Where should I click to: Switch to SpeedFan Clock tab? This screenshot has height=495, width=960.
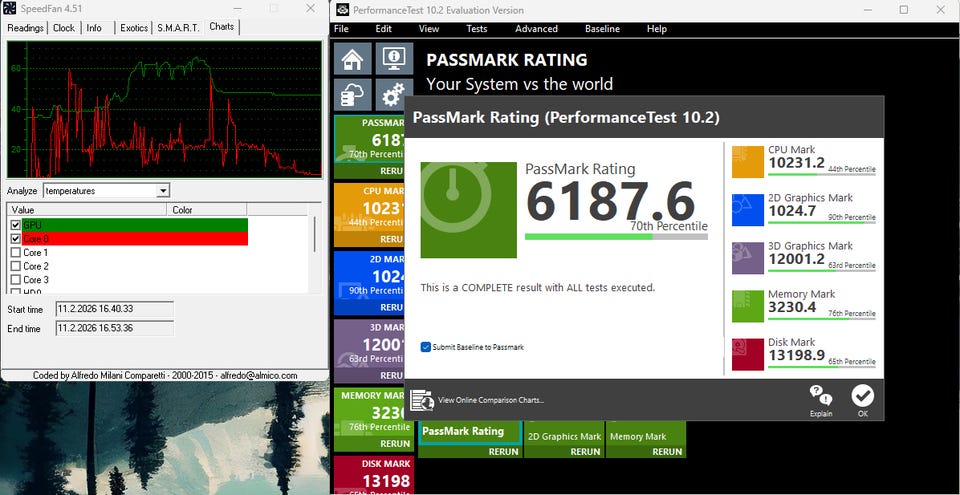64,28
